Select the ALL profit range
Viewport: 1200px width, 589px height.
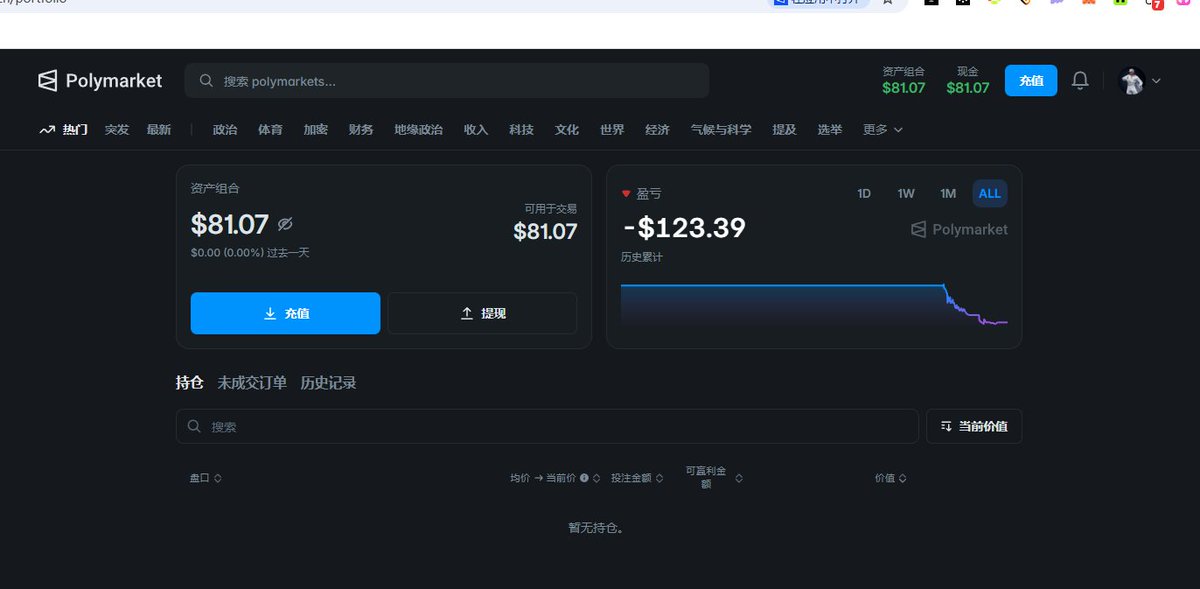pyautogui.click(x=989, y=194)
